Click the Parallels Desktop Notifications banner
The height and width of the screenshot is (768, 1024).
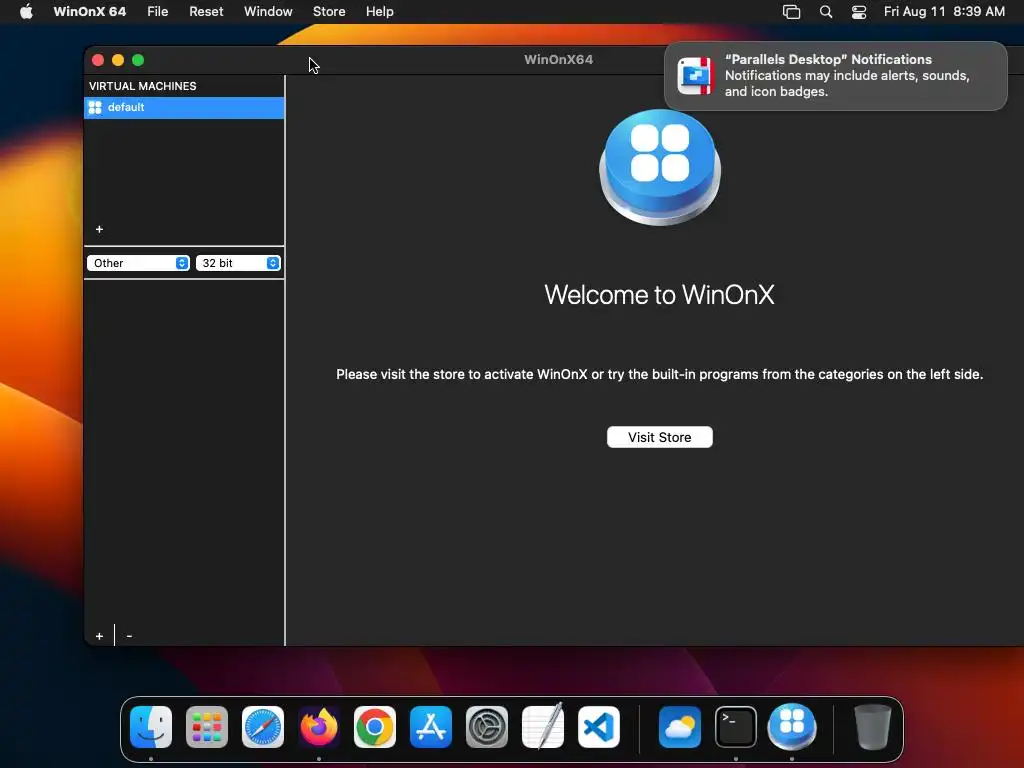point(836,76)
